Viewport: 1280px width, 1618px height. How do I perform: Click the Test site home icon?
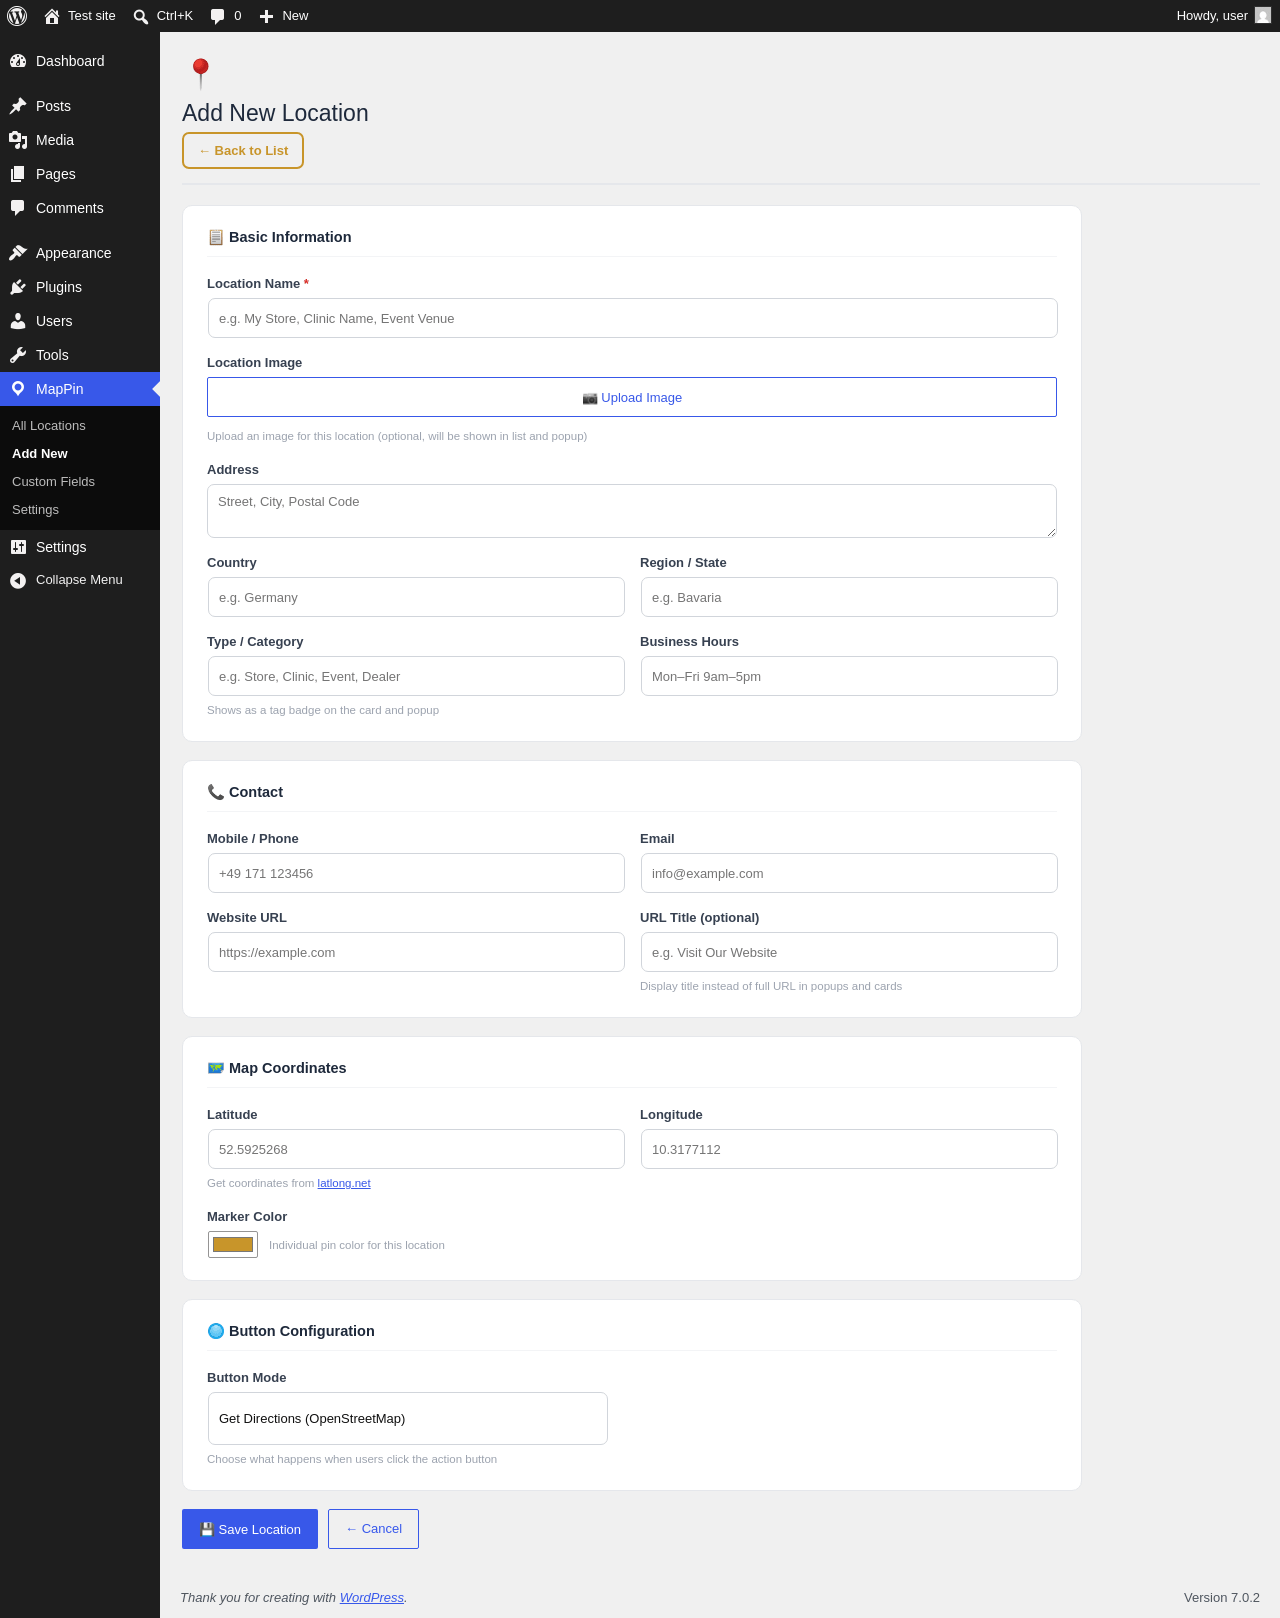(52, 16)
